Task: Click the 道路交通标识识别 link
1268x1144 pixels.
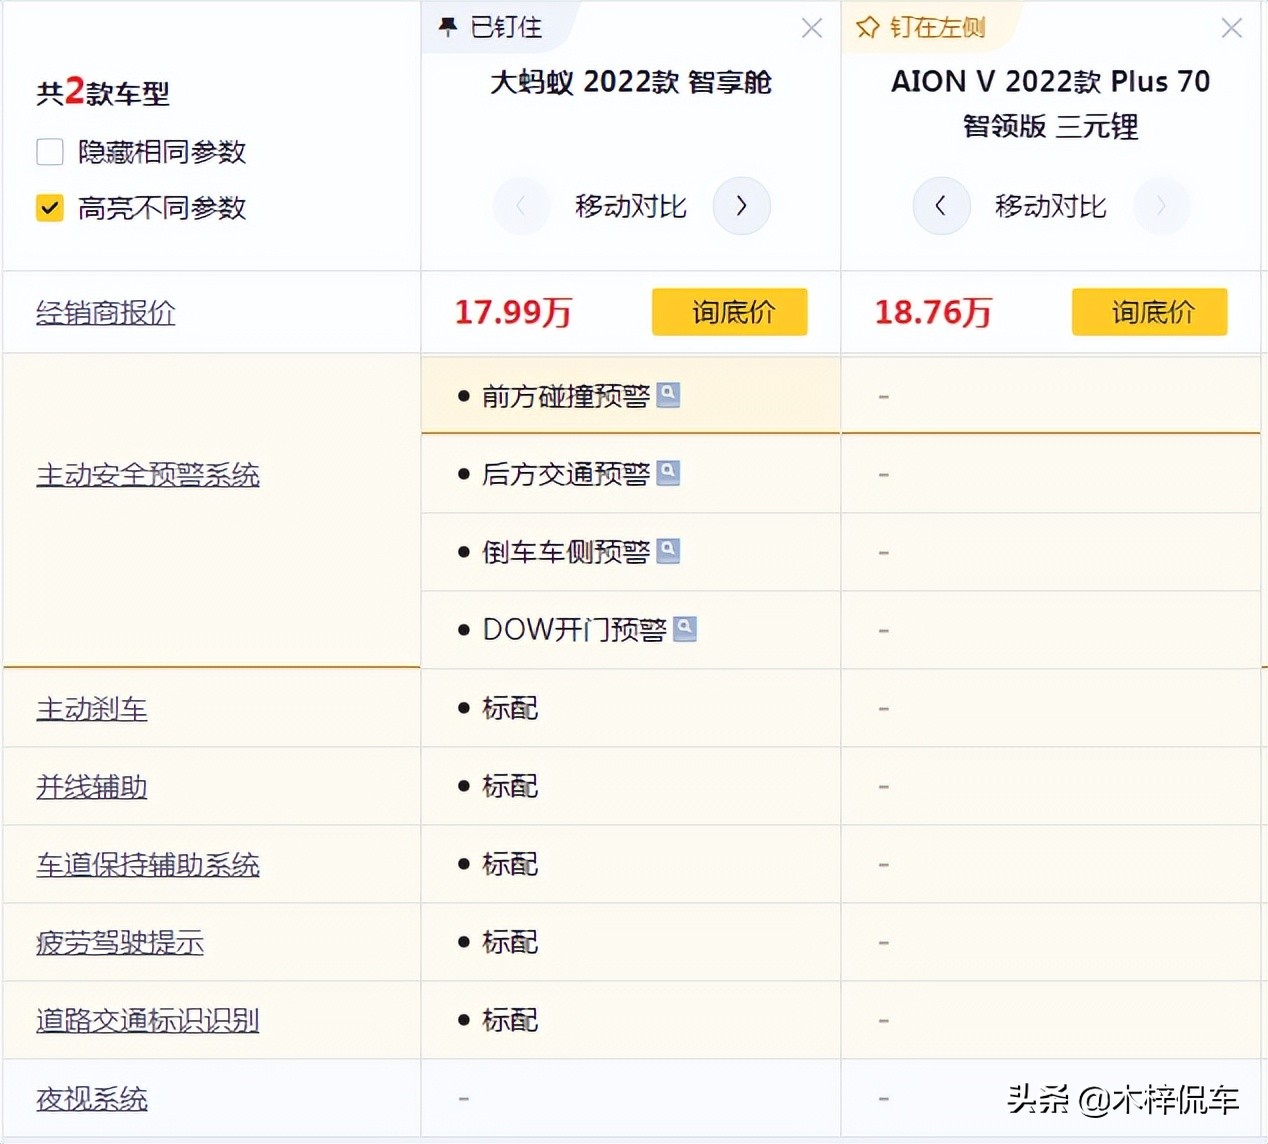Action: tap(148, 1021)
